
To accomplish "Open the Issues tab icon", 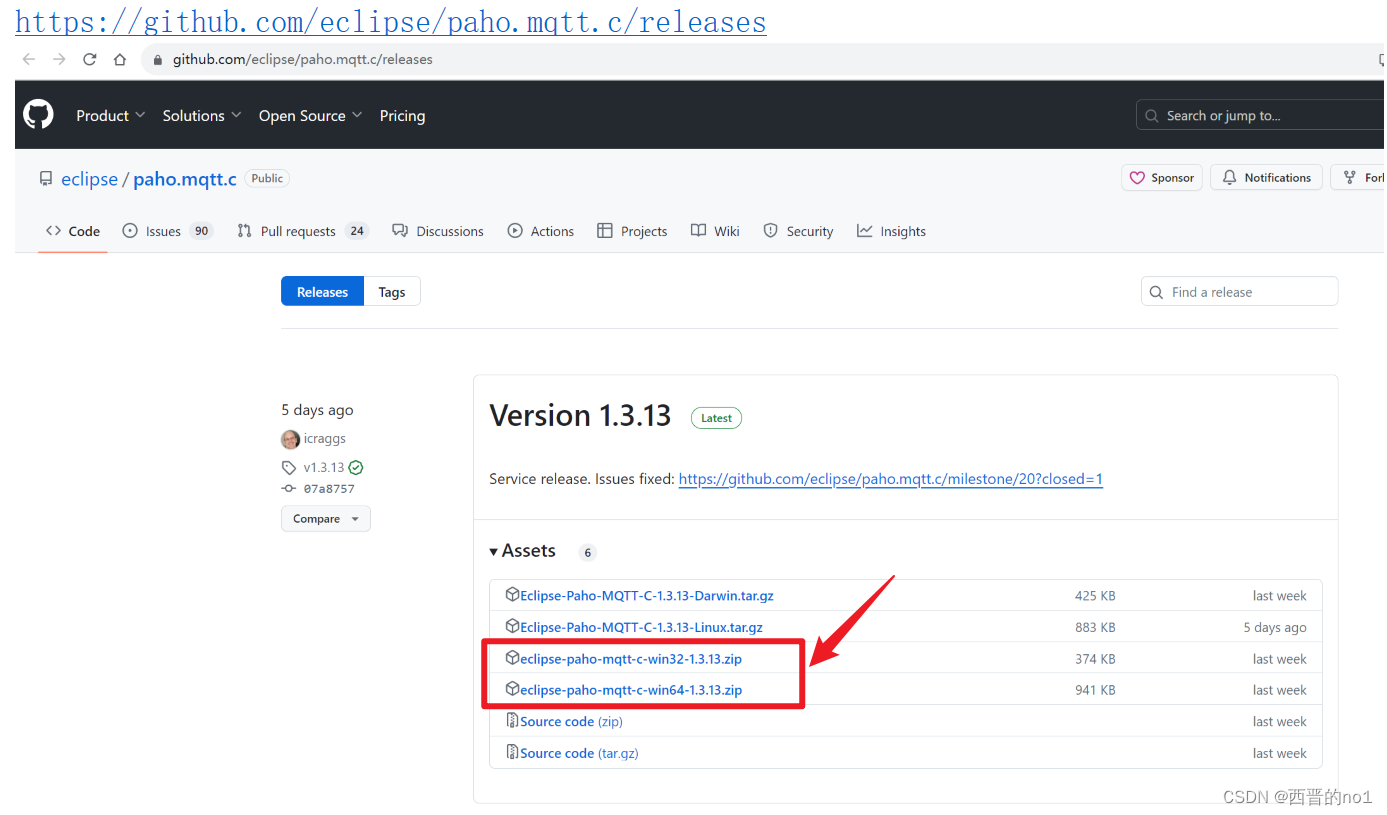I will [131, 230].
